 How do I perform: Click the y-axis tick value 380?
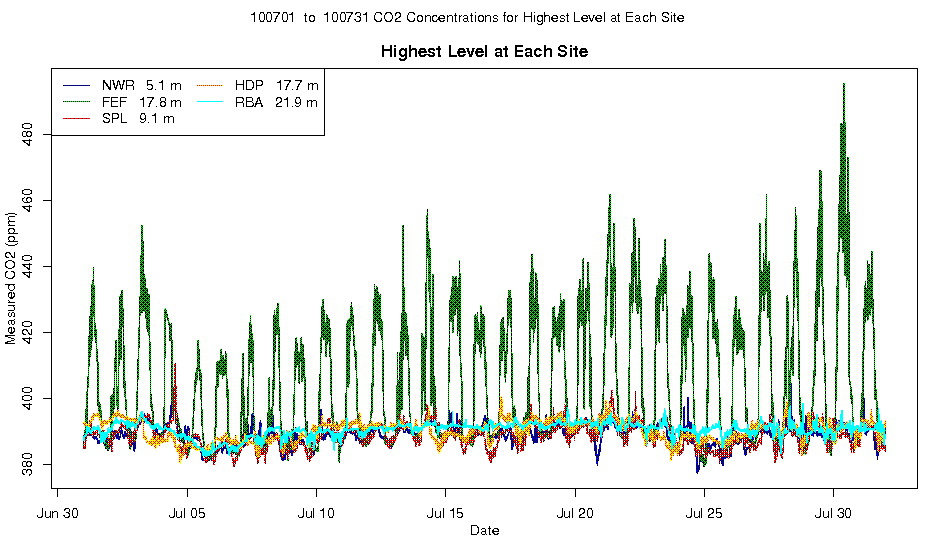coord(27,465)
